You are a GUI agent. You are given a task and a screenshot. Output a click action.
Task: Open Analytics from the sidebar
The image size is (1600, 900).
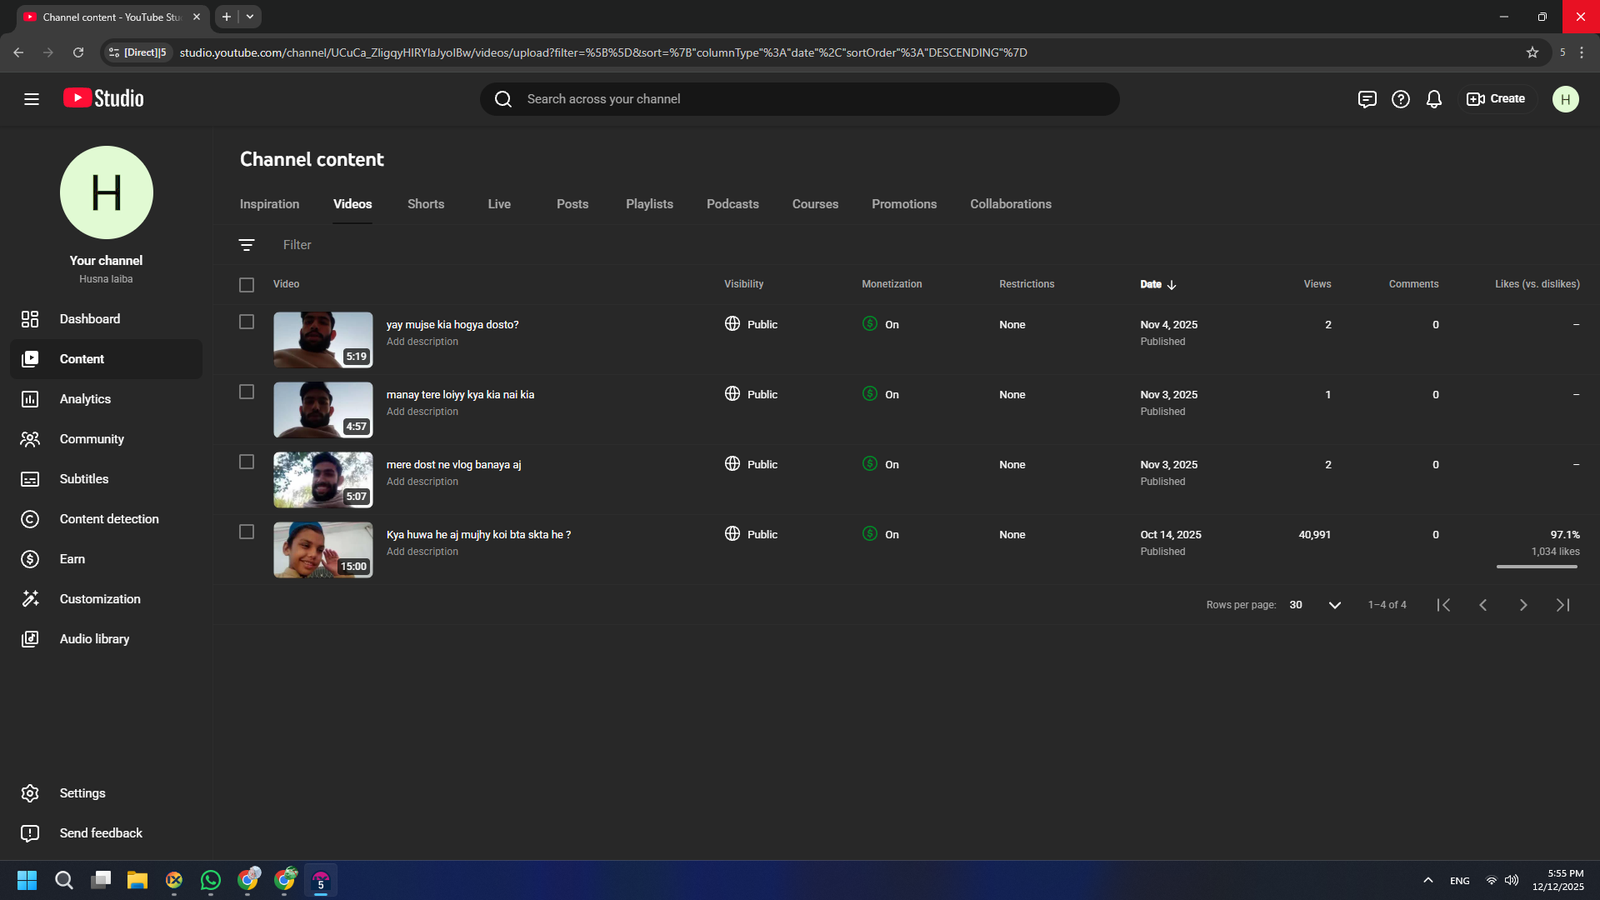coord(85,399)
